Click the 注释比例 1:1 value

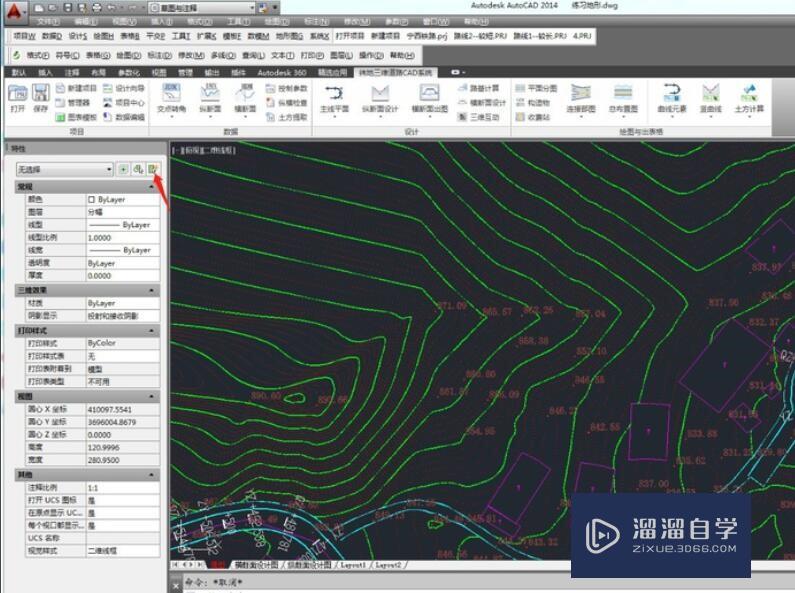pyautogui.click(x=123, y=488)
